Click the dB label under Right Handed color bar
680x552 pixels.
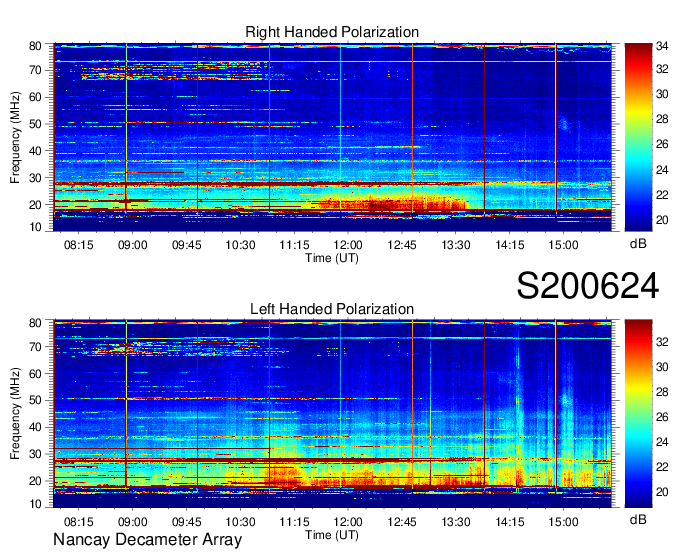pos(638,244)
